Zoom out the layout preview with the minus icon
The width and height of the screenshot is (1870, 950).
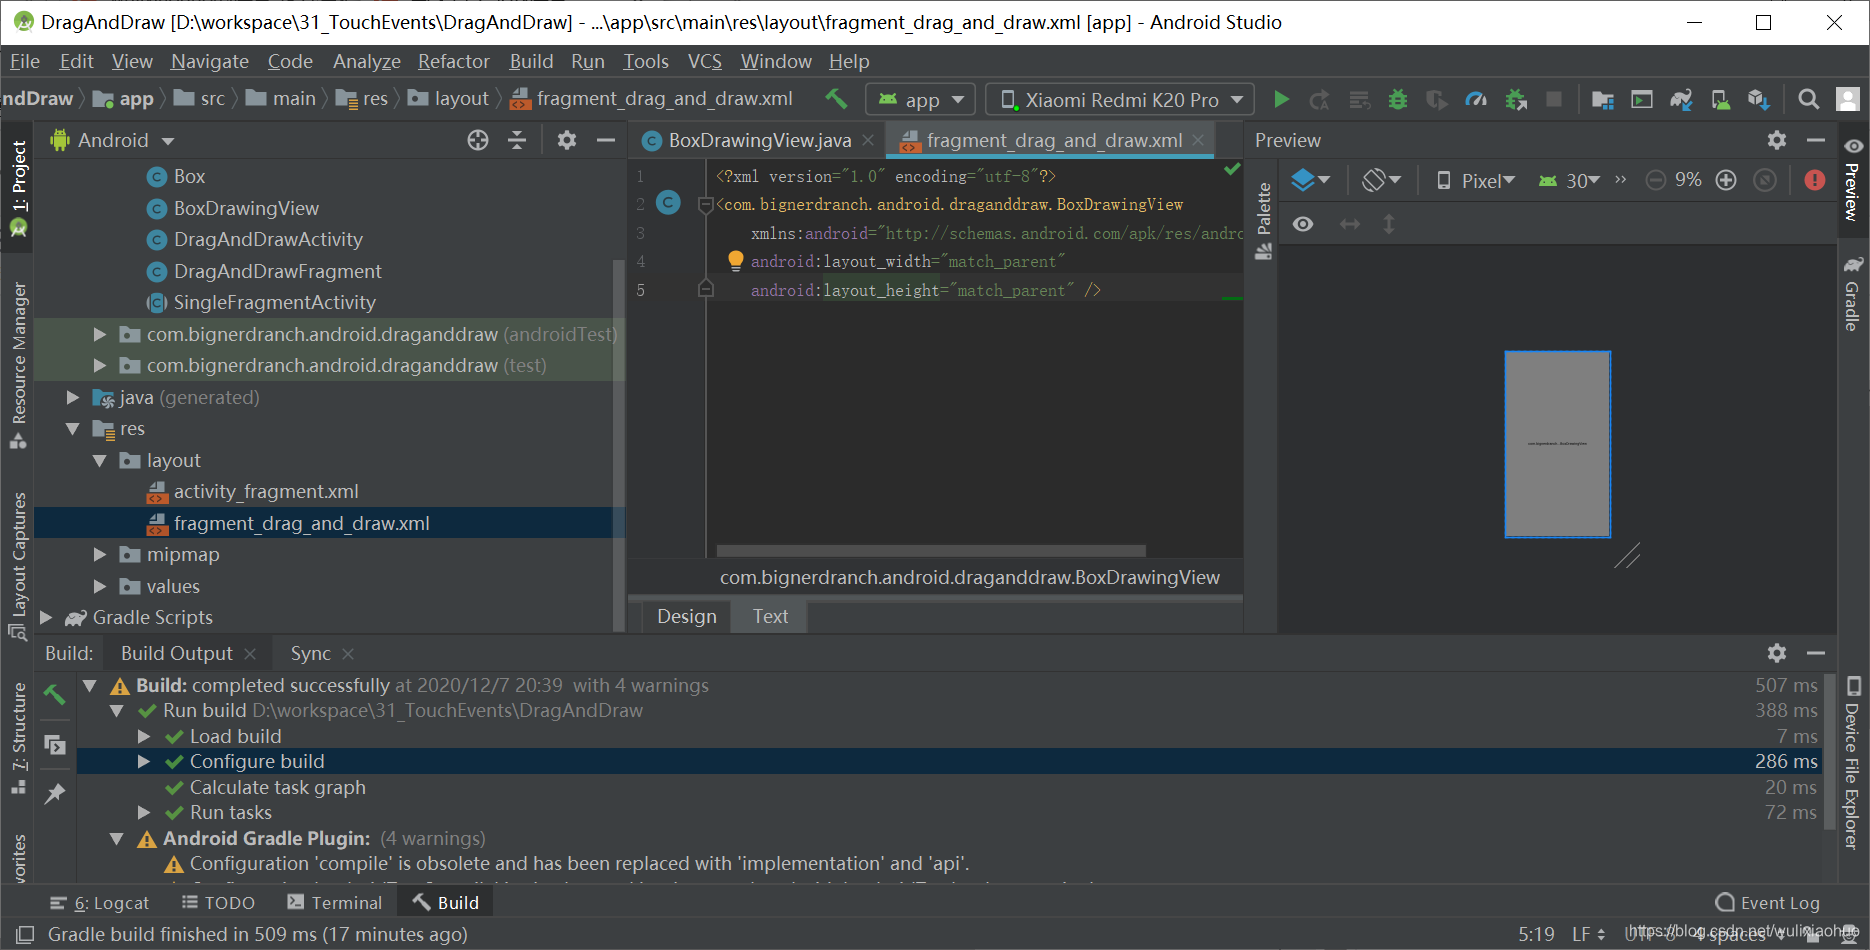1656,180
